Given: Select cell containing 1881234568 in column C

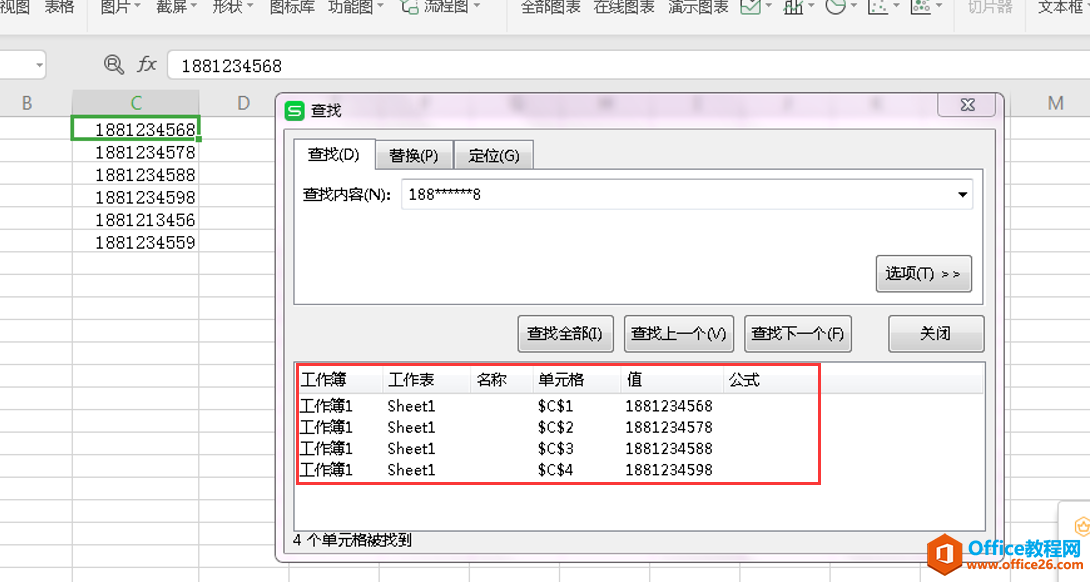Looking at the screenshot, I should pyautogui.click(x=136, y=129).
